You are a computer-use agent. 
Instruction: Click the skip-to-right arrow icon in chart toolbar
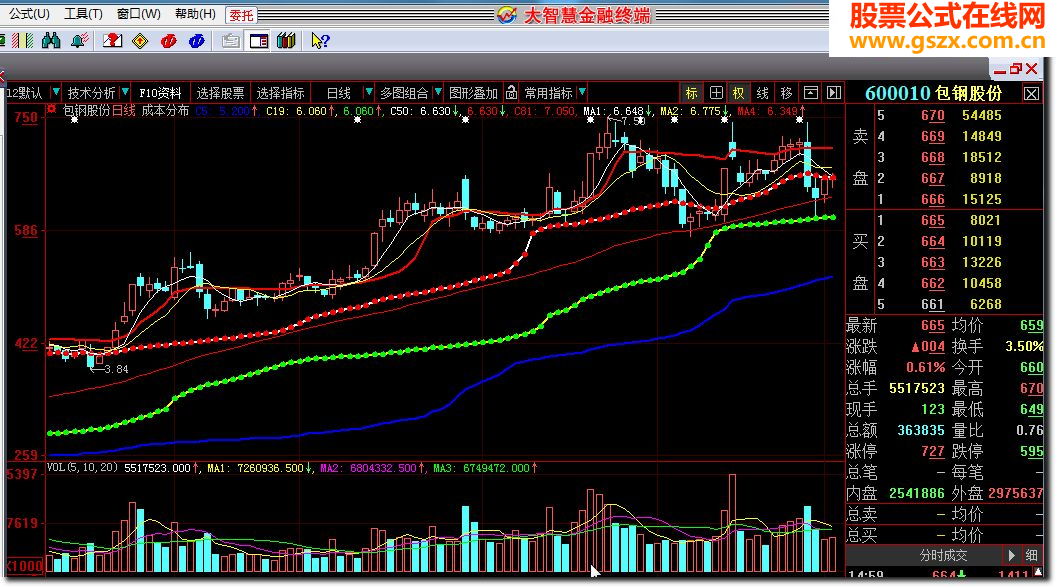834,93
